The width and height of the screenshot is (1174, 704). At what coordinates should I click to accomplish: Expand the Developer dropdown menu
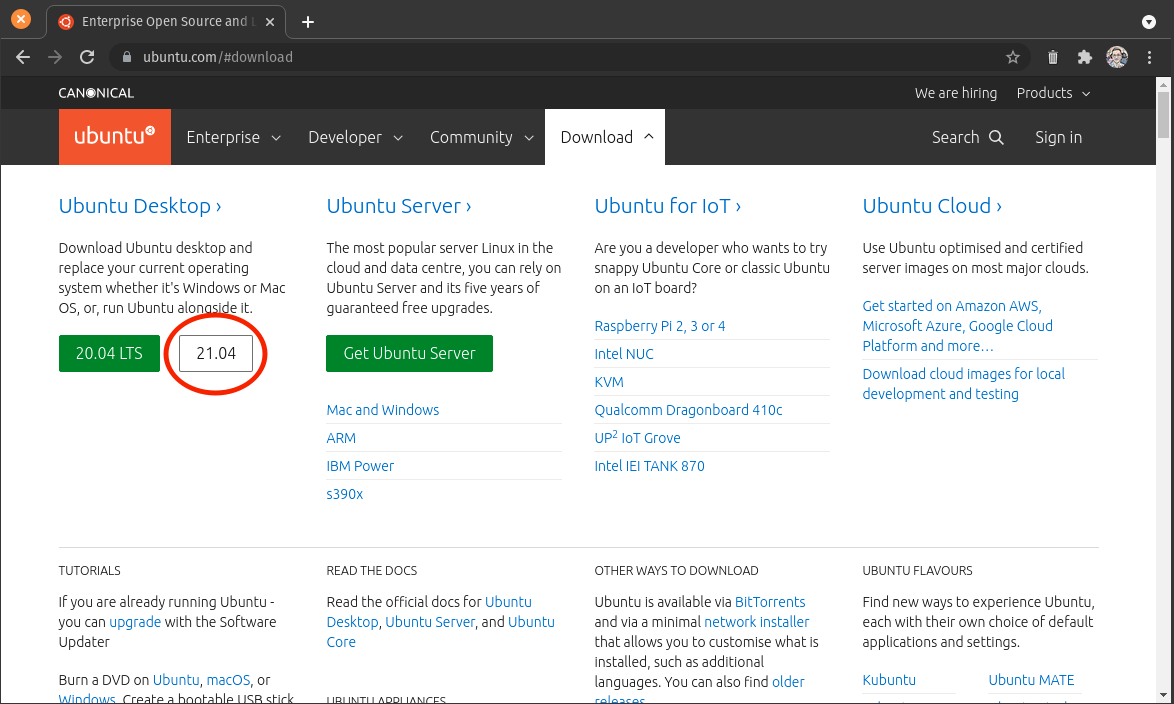pyautogui.click(x=355, y=137)
